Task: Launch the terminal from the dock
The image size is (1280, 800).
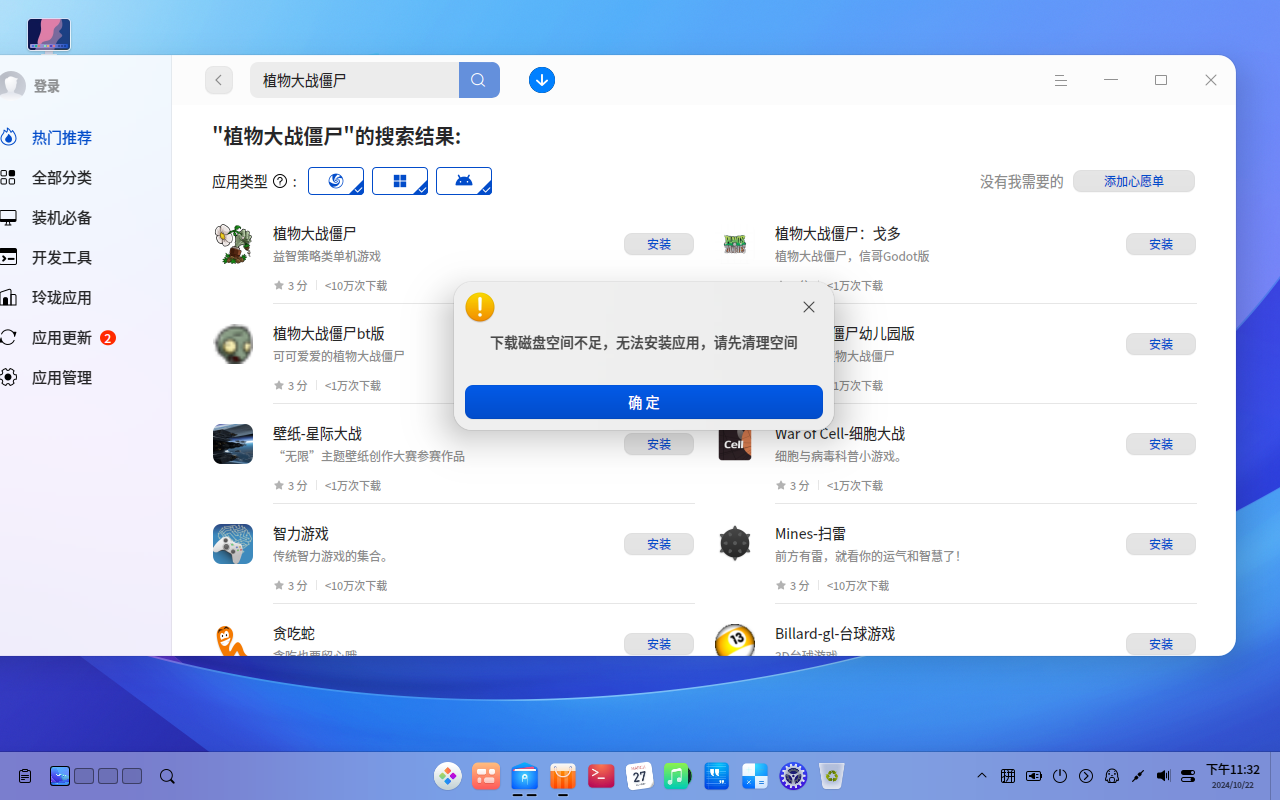Action: click(x=601, y=775)
